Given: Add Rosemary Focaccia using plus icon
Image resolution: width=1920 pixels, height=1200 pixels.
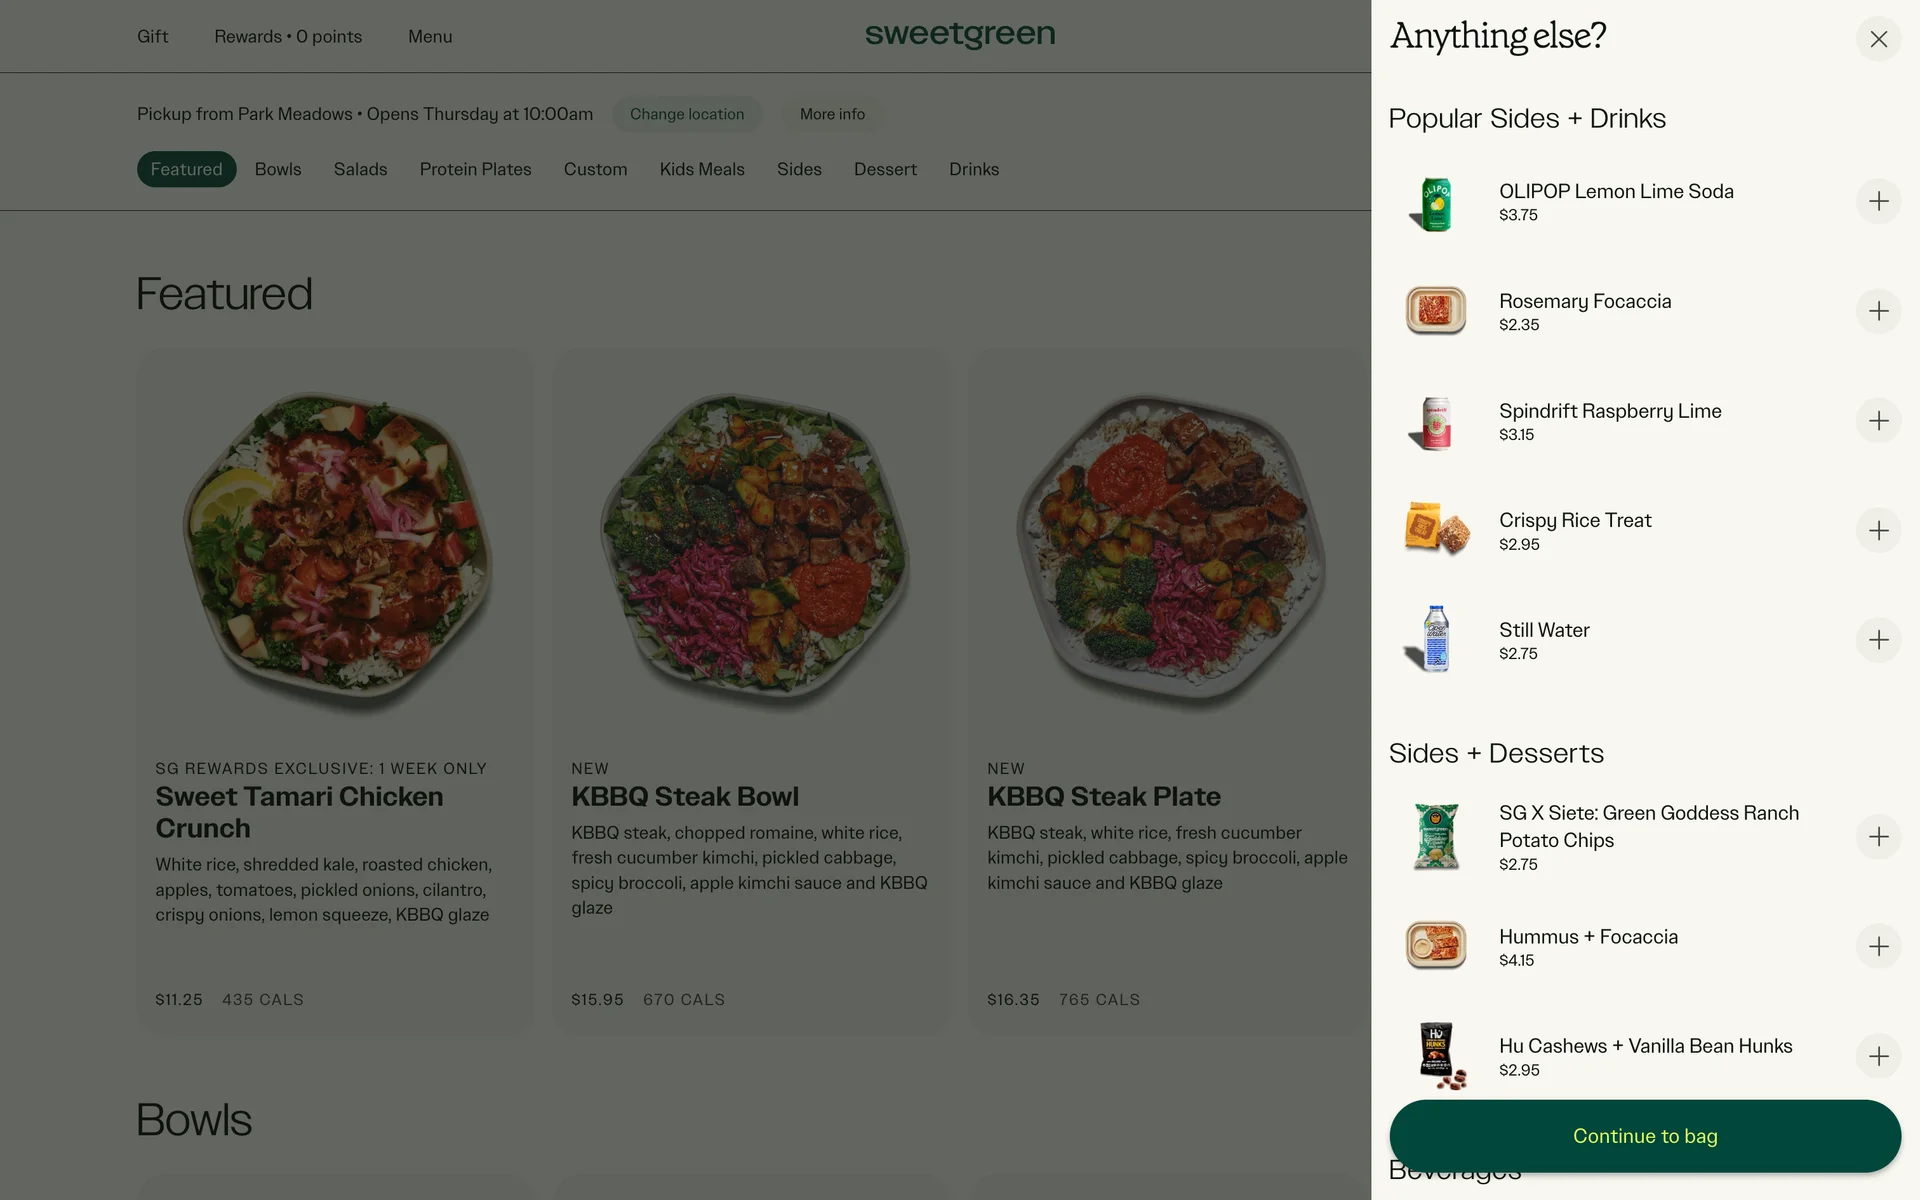Looking at the screenshot, I should [1878, 311].
